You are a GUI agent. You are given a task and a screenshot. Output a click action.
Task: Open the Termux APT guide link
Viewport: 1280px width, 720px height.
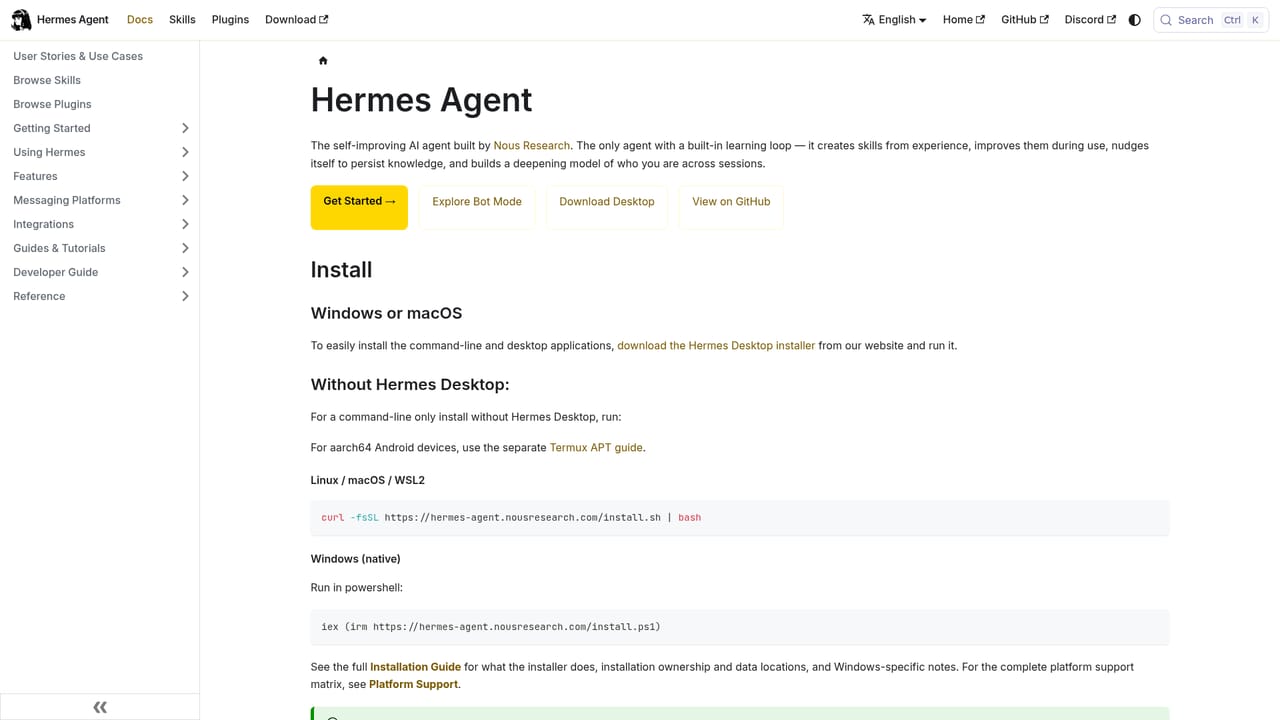tap(596, 448)
